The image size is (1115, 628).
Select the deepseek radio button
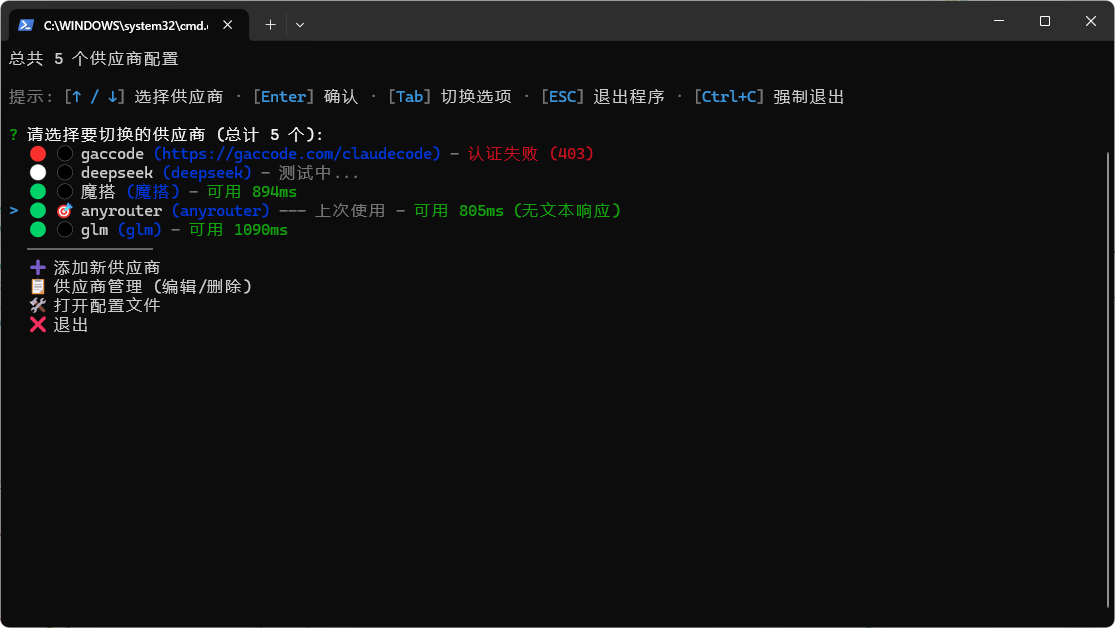(x=65, y=173)
